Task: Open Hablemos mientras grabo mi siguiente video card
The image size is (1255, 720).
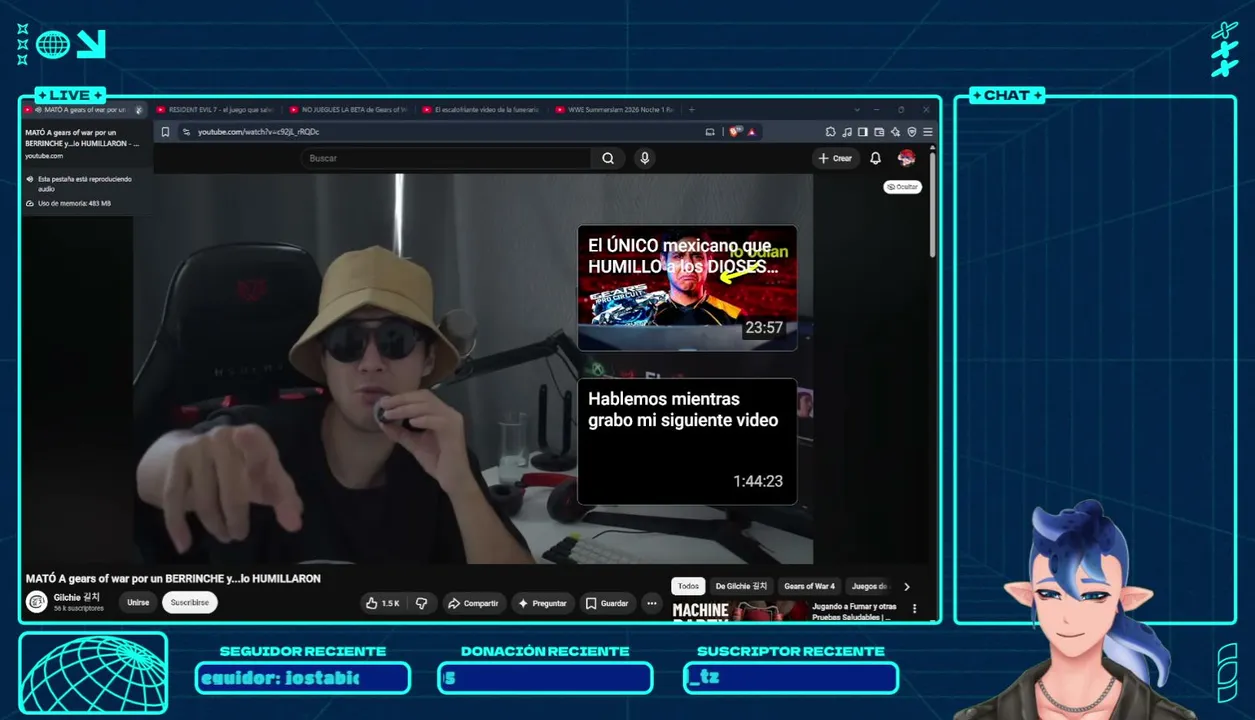Action: 687,441
